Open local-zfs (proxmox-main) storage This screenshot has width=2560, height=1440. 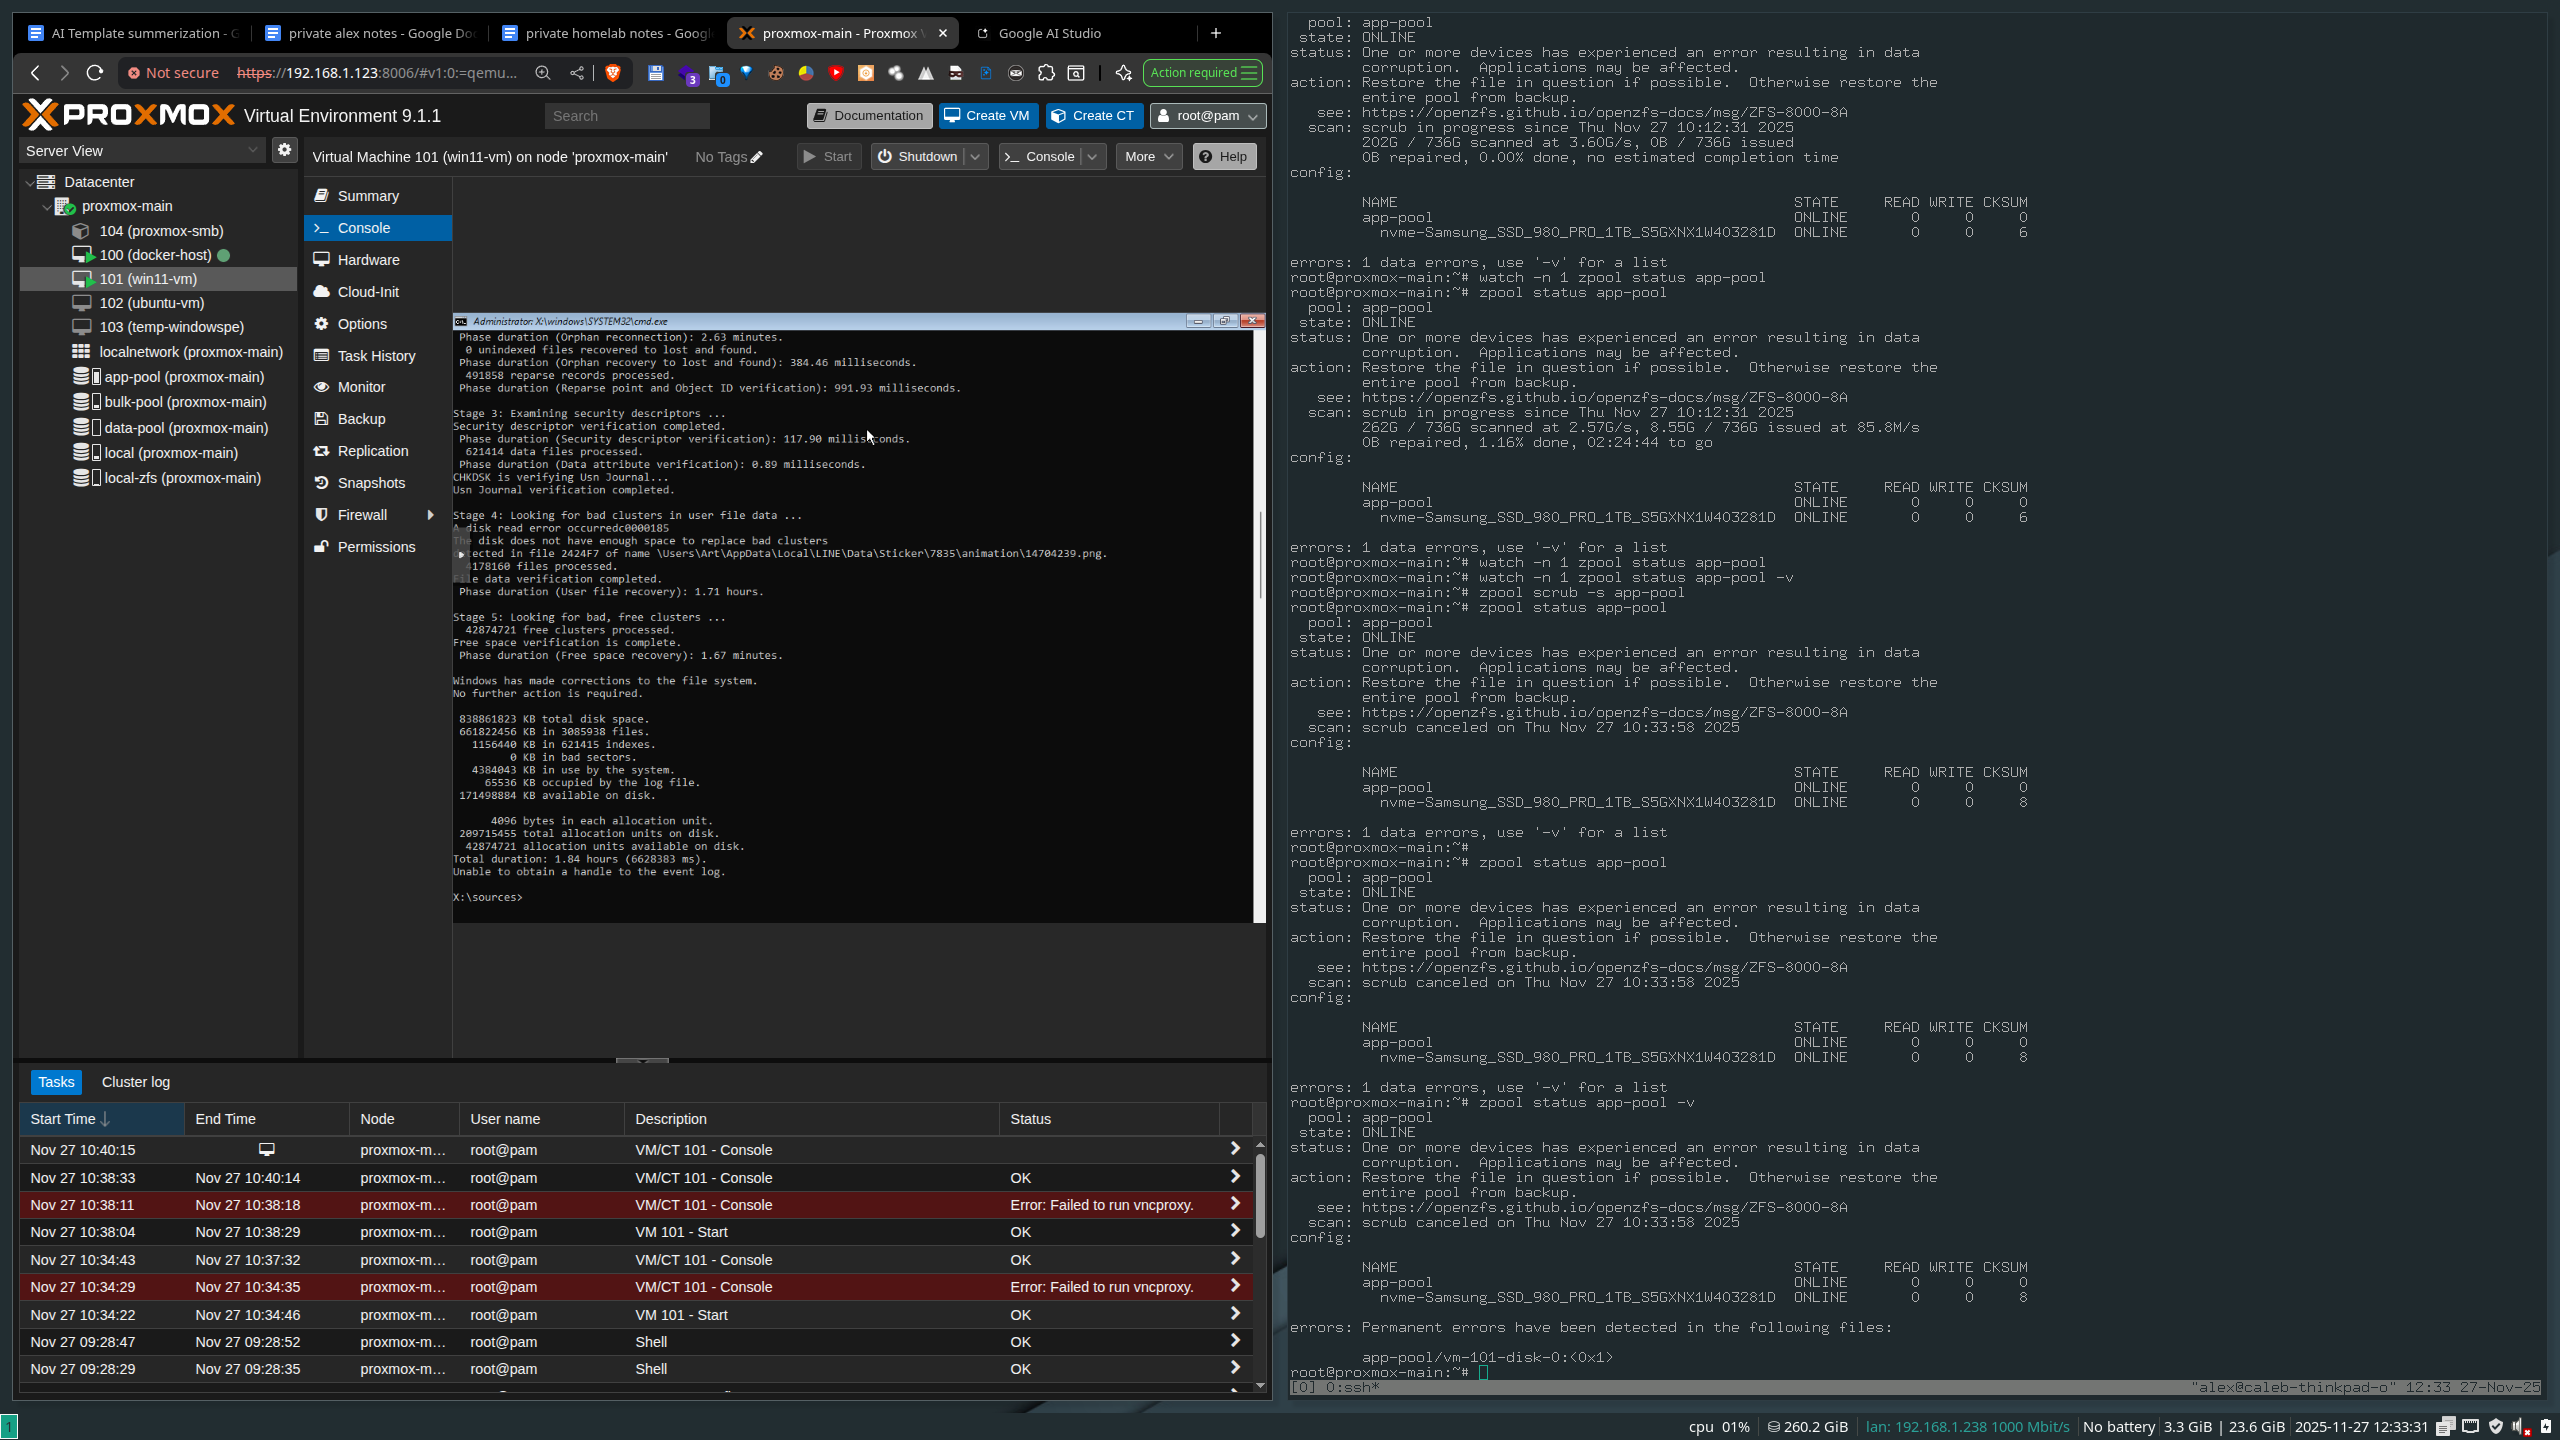coord(182,478)
